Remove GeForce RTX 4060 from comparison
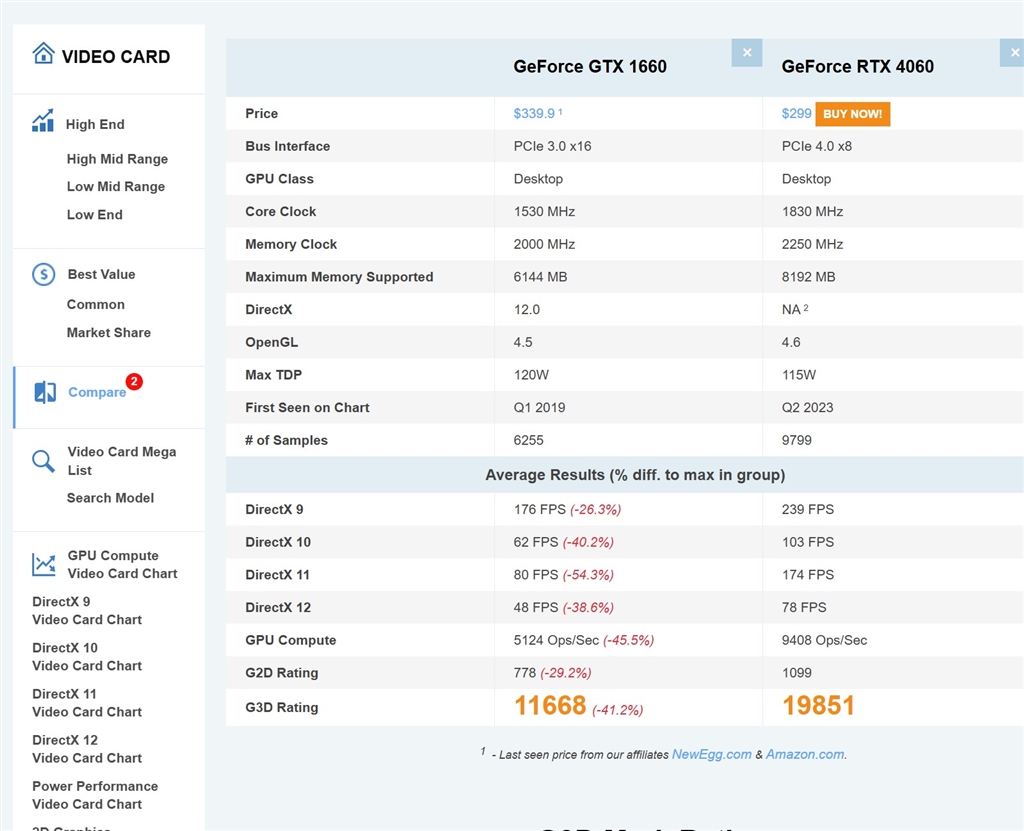1024x831 pixels. (x=1013, y=53)
